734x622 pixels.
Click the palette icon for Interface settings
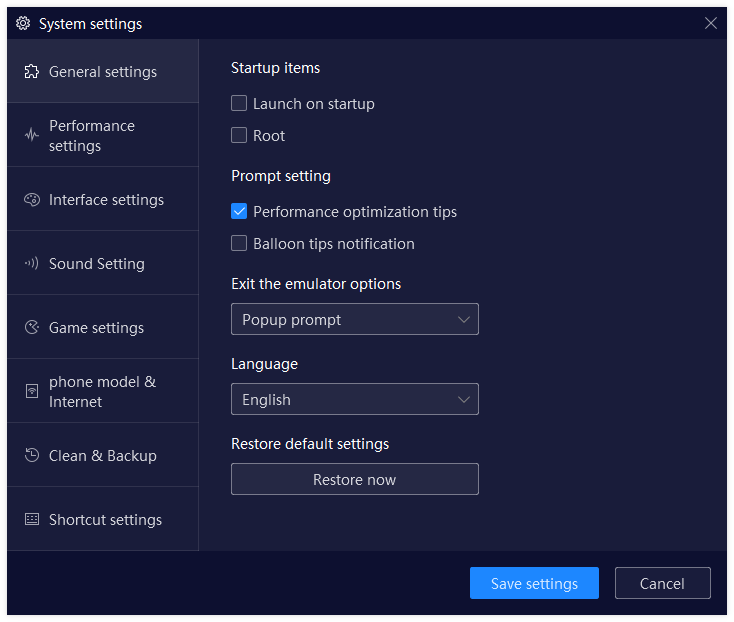(32, 200)
